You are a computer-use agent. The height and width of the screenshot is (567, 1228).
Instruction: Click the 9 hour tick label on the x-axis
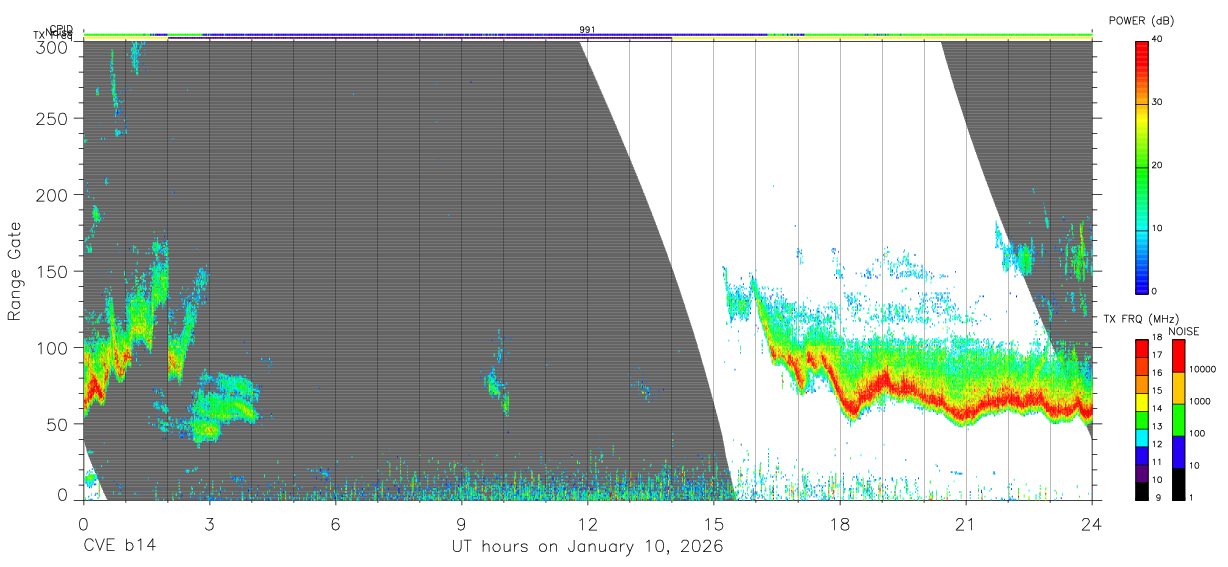(462, 523)
